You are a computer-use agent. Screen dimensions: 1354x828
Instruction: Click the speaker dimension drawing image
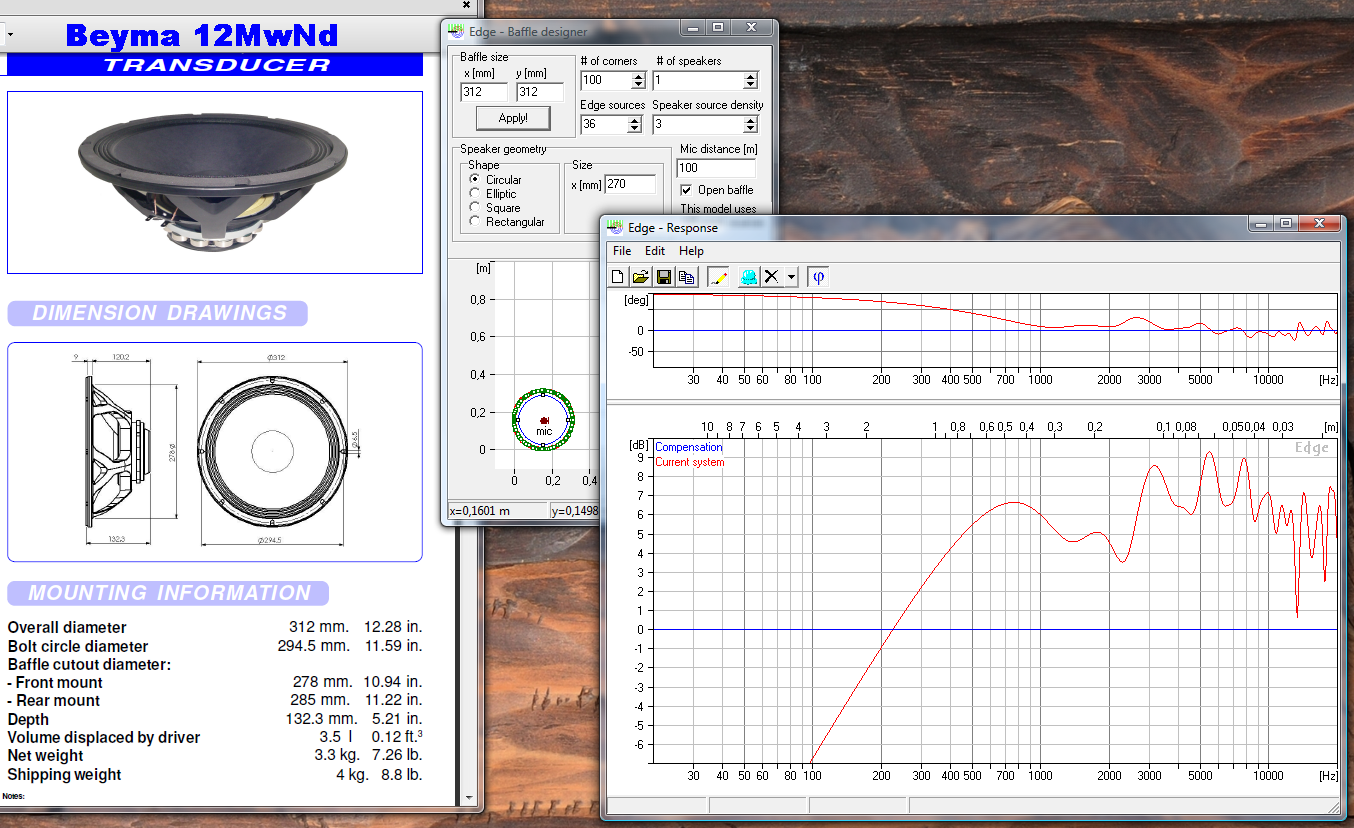click(214, 452)
